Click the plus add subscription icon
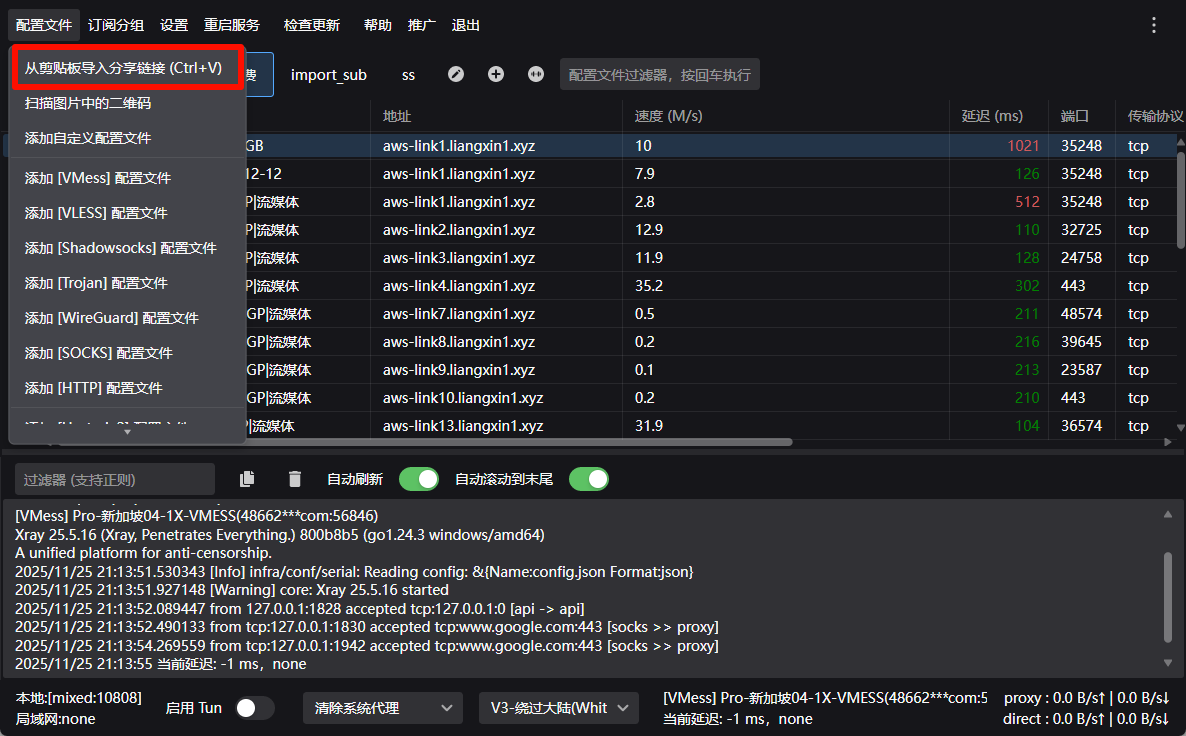Screen dimensions: 1186x736 (496, 75)
